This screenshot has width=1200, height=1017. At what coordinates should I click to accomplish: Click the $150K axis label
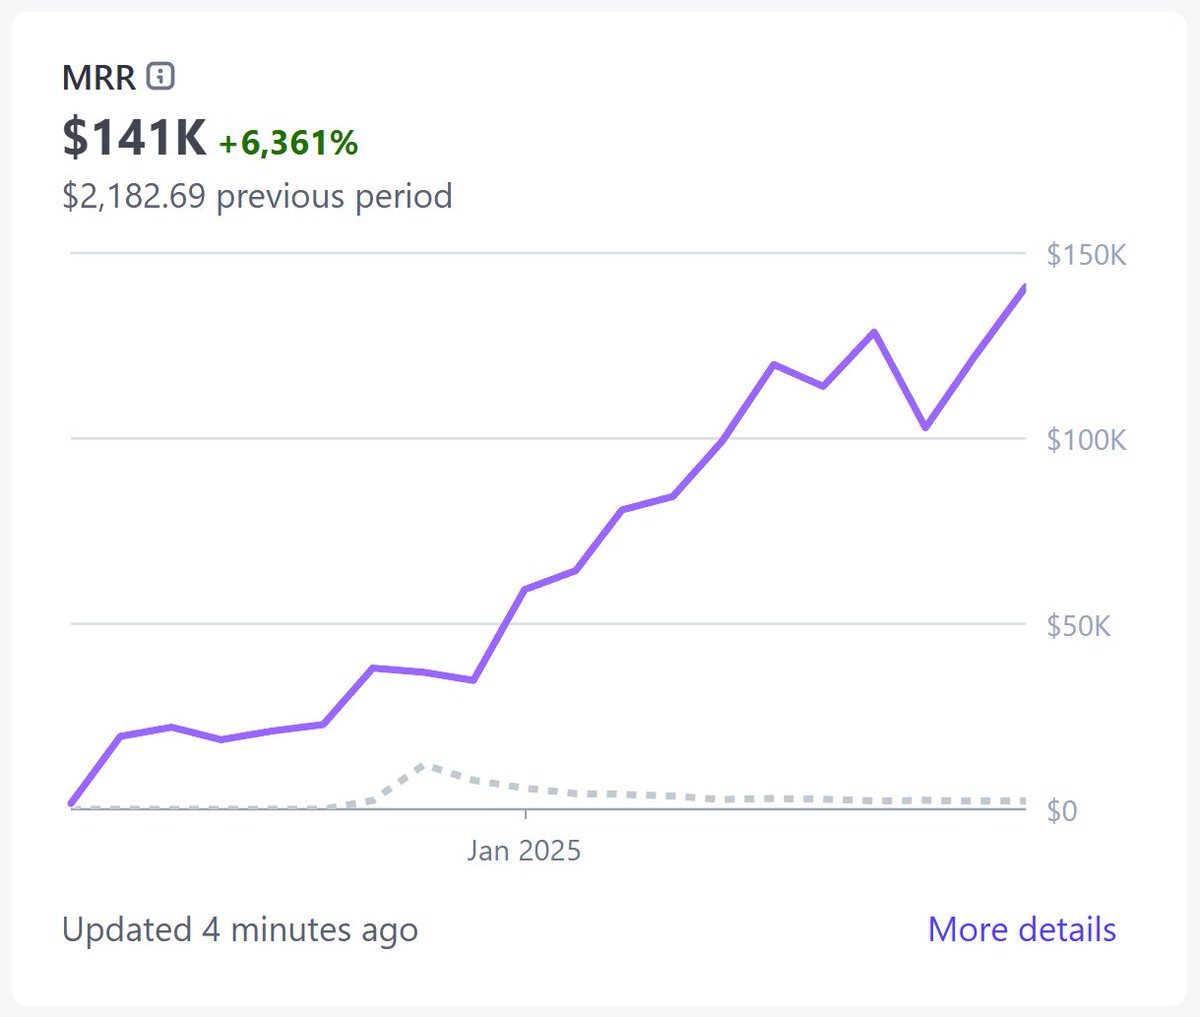(1086, 255)
